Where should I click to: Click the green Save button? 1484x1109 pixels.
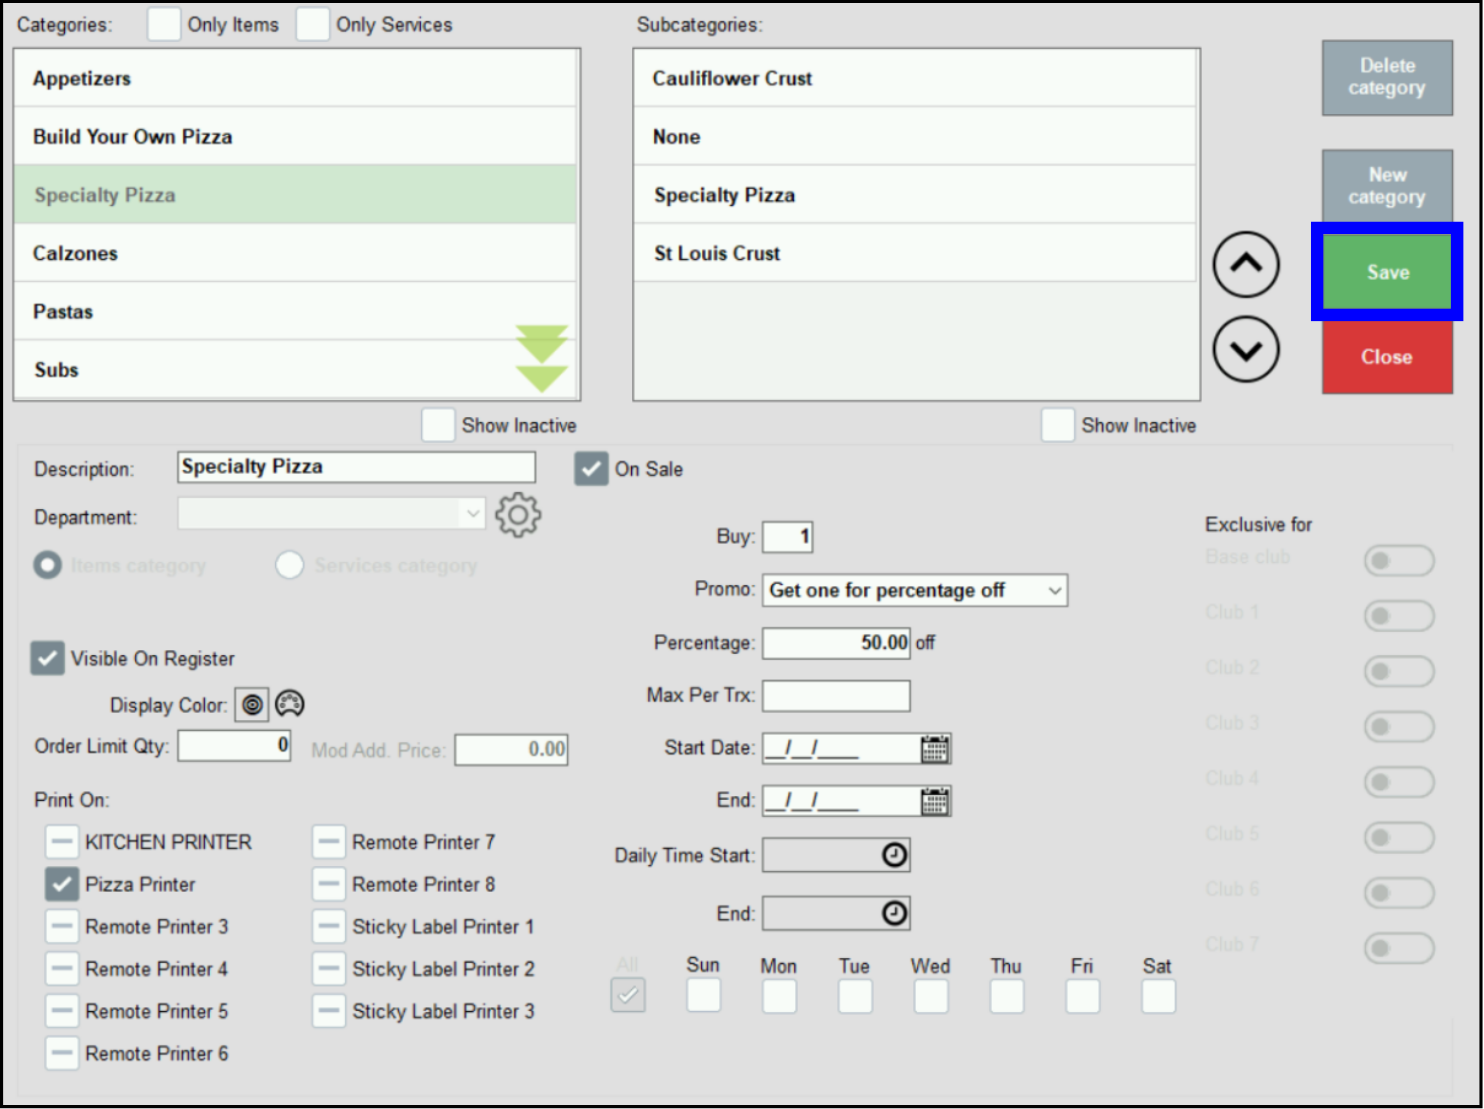(1387, 272)
